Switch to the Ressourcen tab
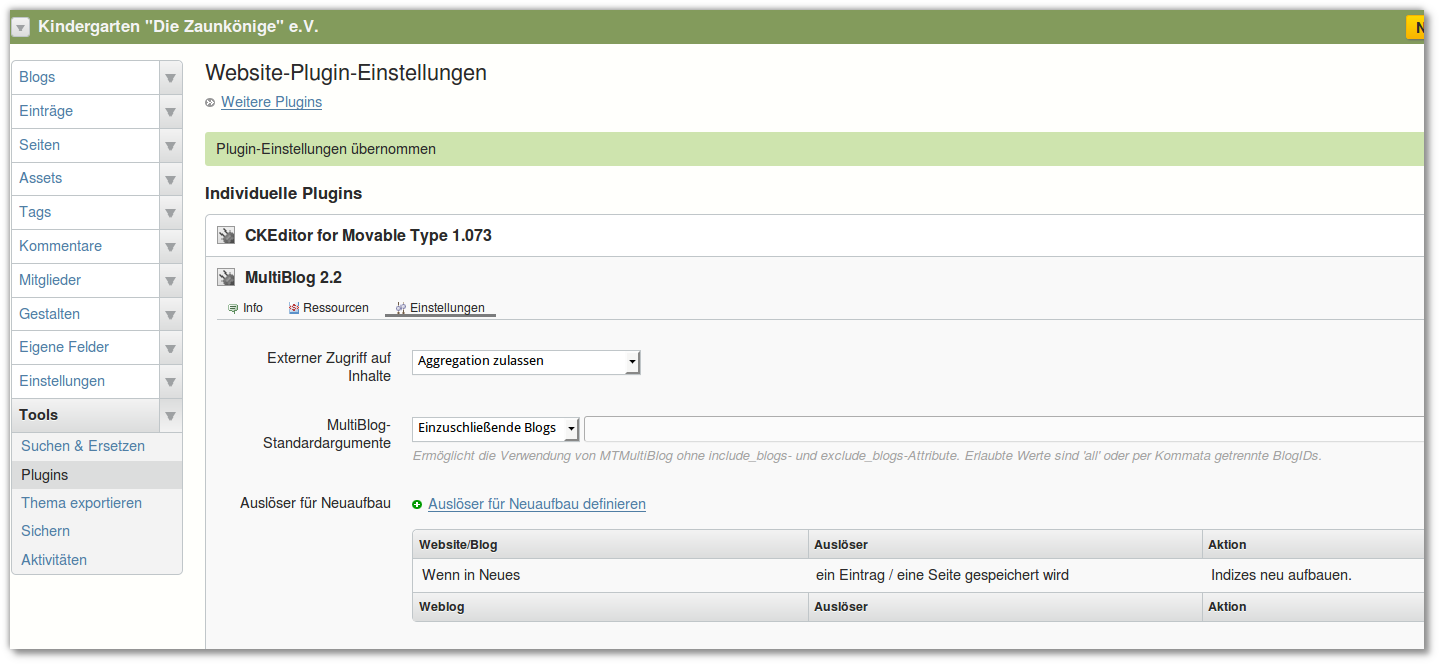Viewport: 1440px width, 665px height. tap(329, 308)
